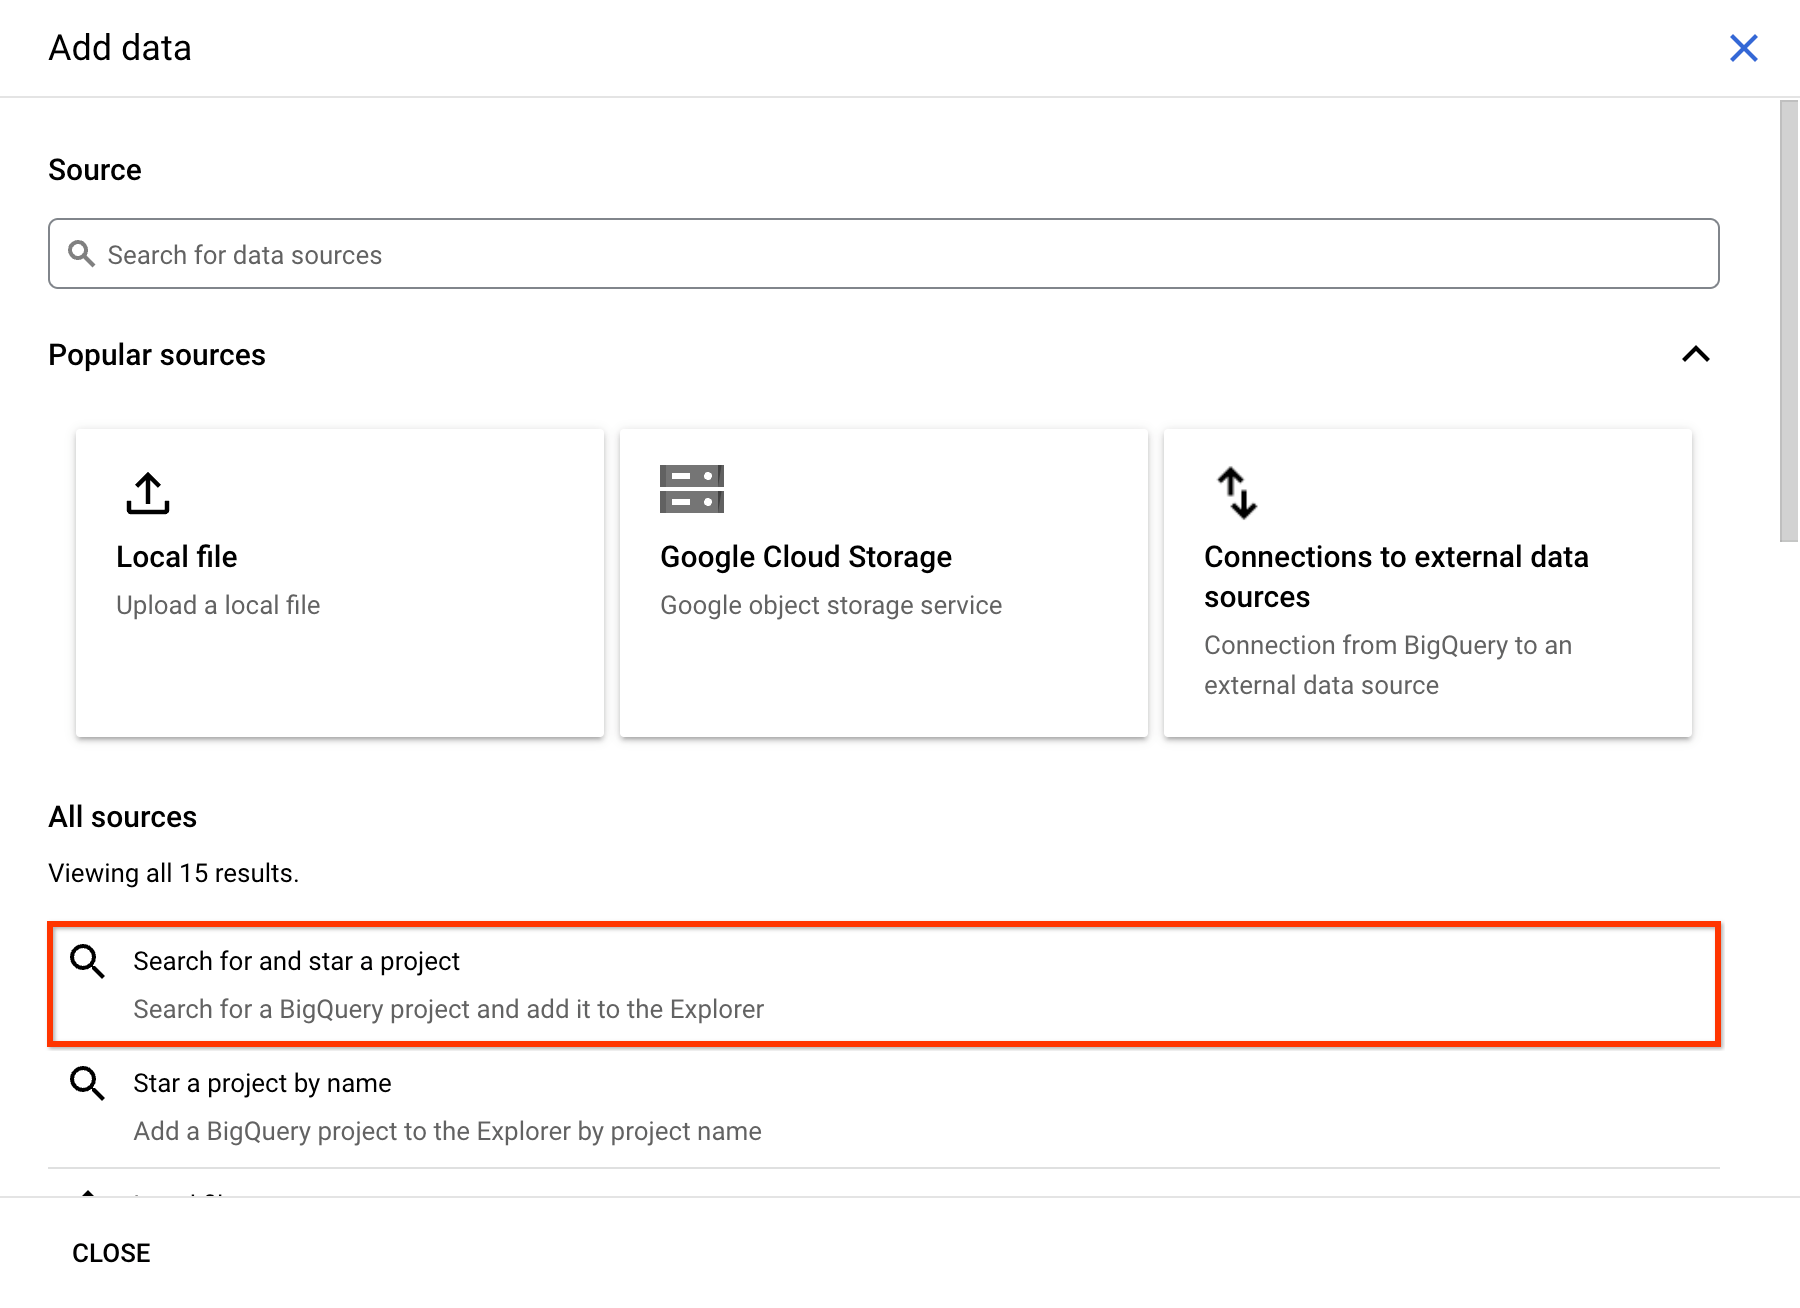
Task: Select Star a project by name
Action: [884, 1107]
